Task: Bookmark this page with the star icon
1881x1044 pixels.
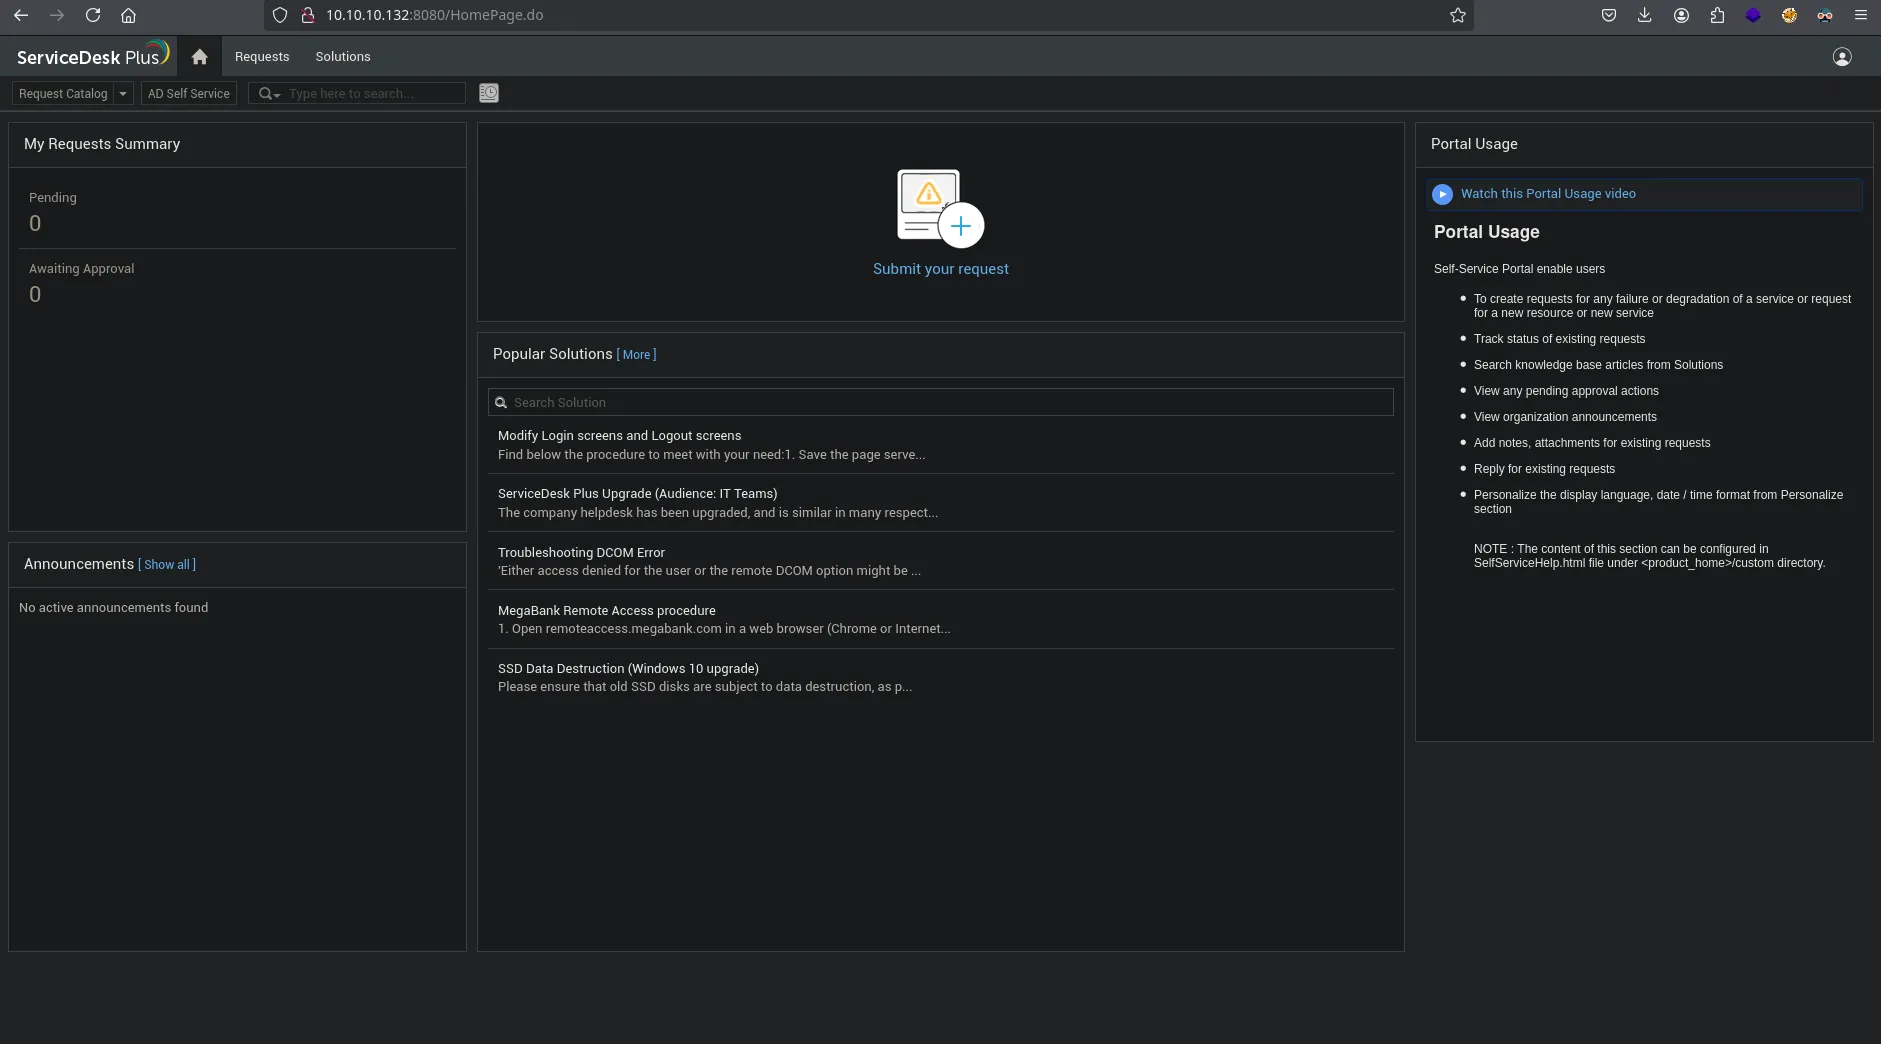Action: 1457,15
